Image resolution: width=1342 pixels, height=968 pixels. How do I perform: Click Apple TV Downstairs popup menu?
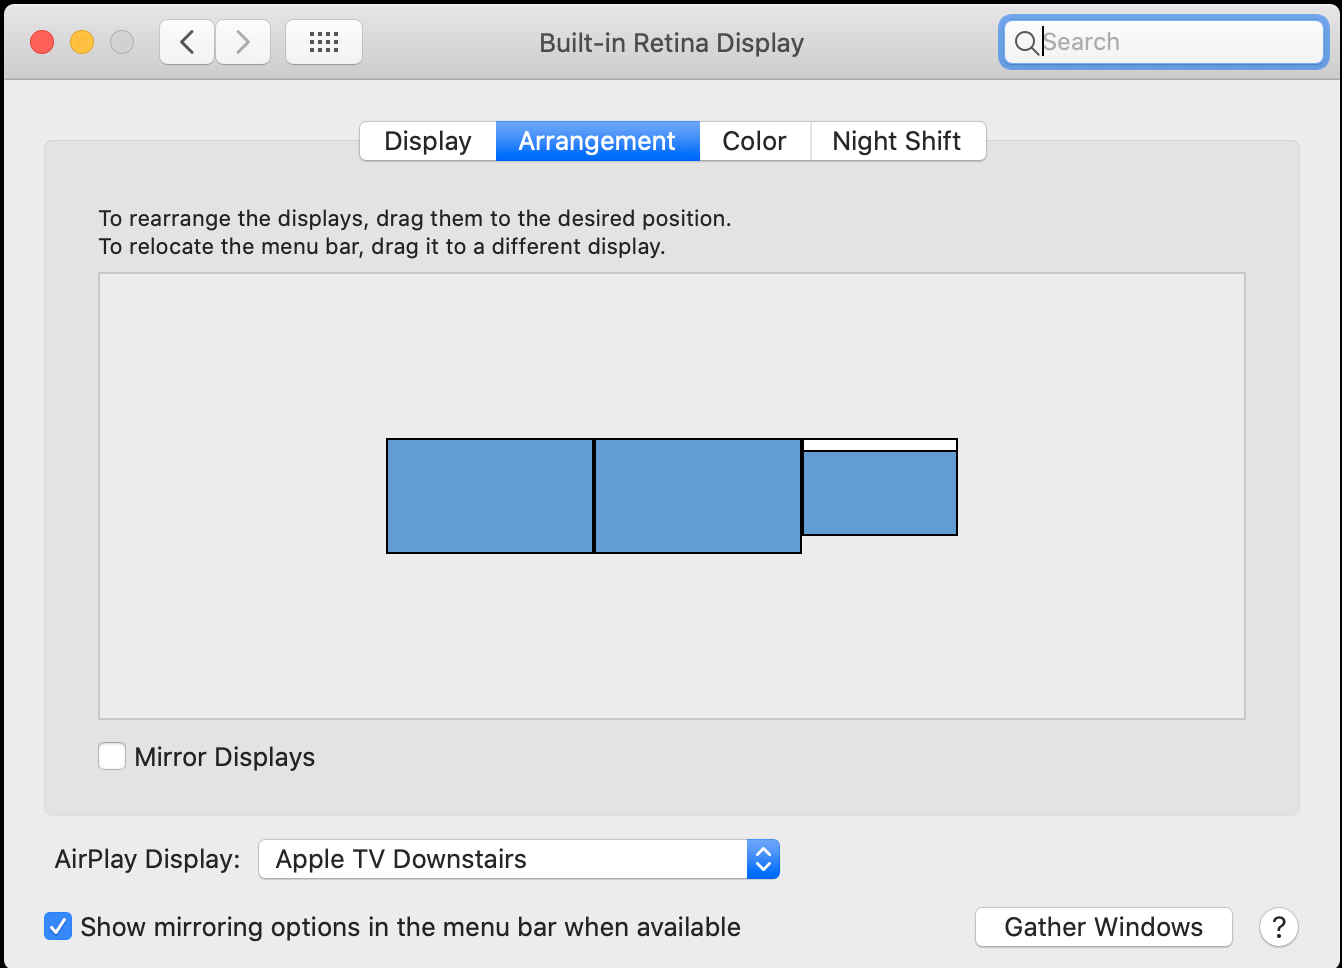tap(502, 859)
